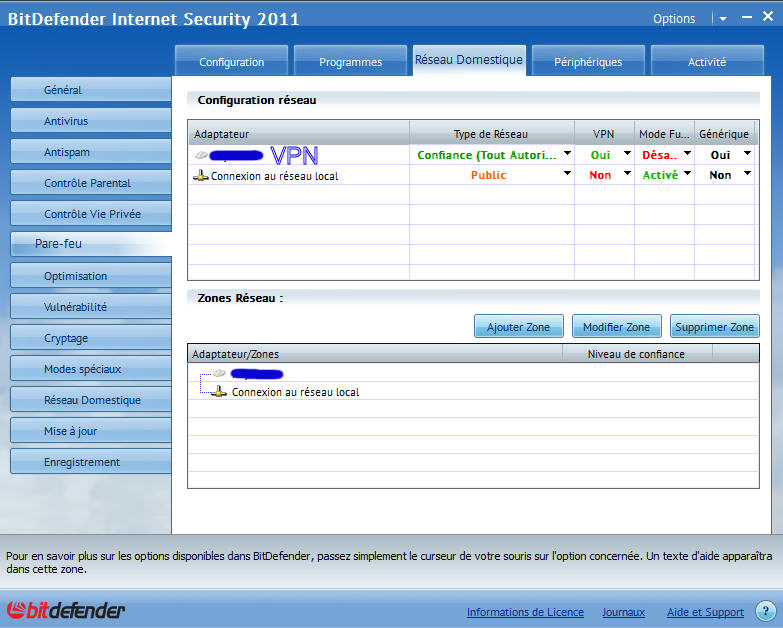
Task: Open the Contrôle Parental section
Action: (91, 183)
